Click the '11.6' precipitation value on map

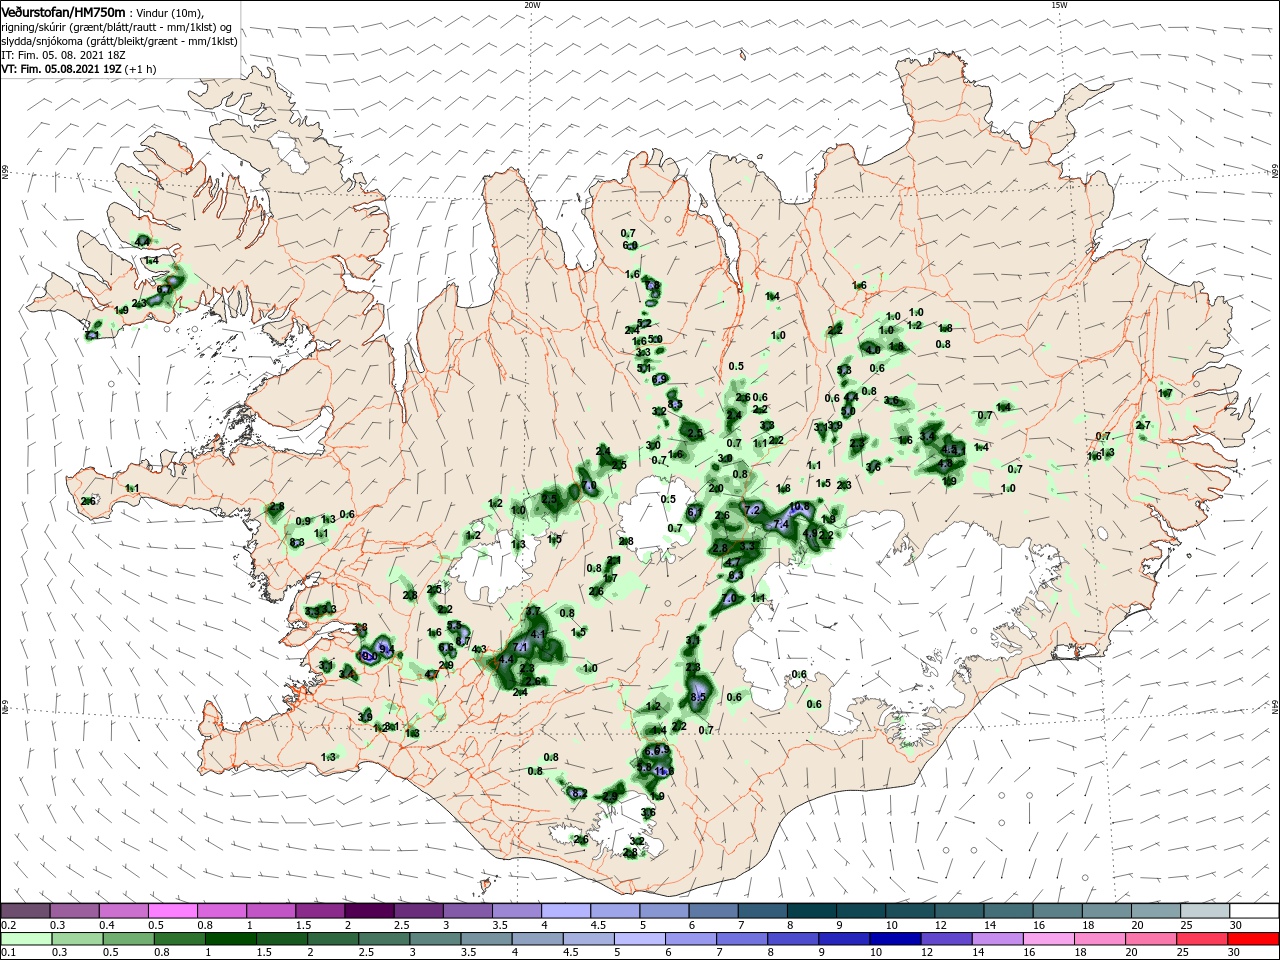[x=664, y=771]
